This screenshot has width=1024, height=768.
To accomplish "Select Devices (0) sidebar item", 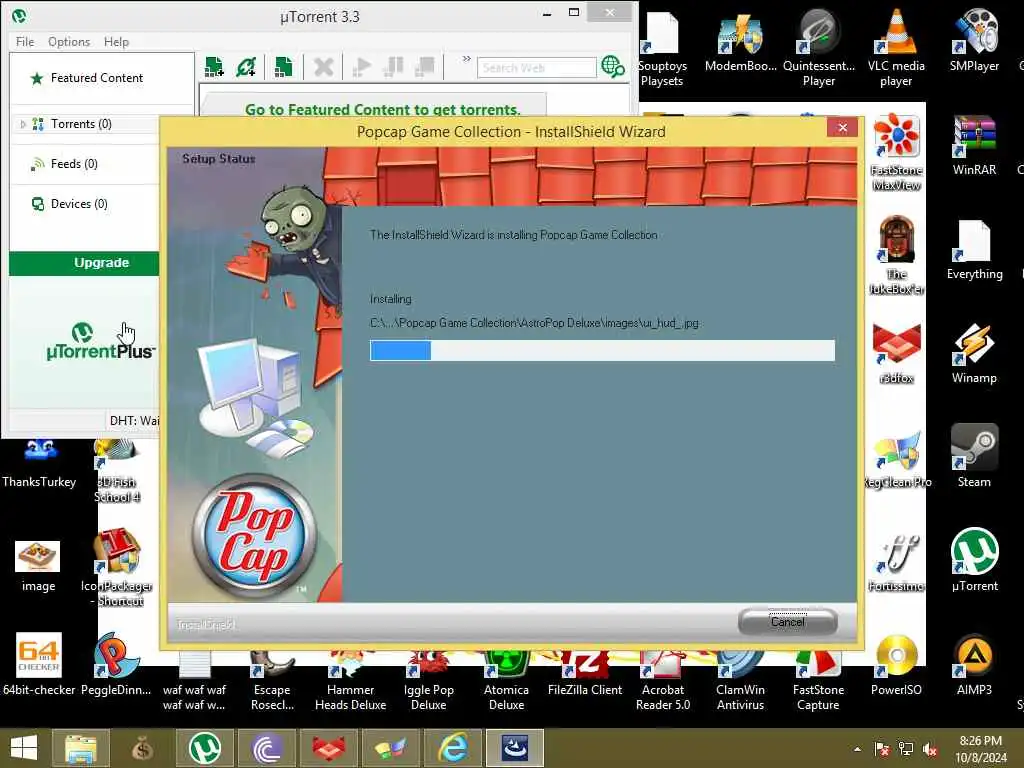I will 79,204.
